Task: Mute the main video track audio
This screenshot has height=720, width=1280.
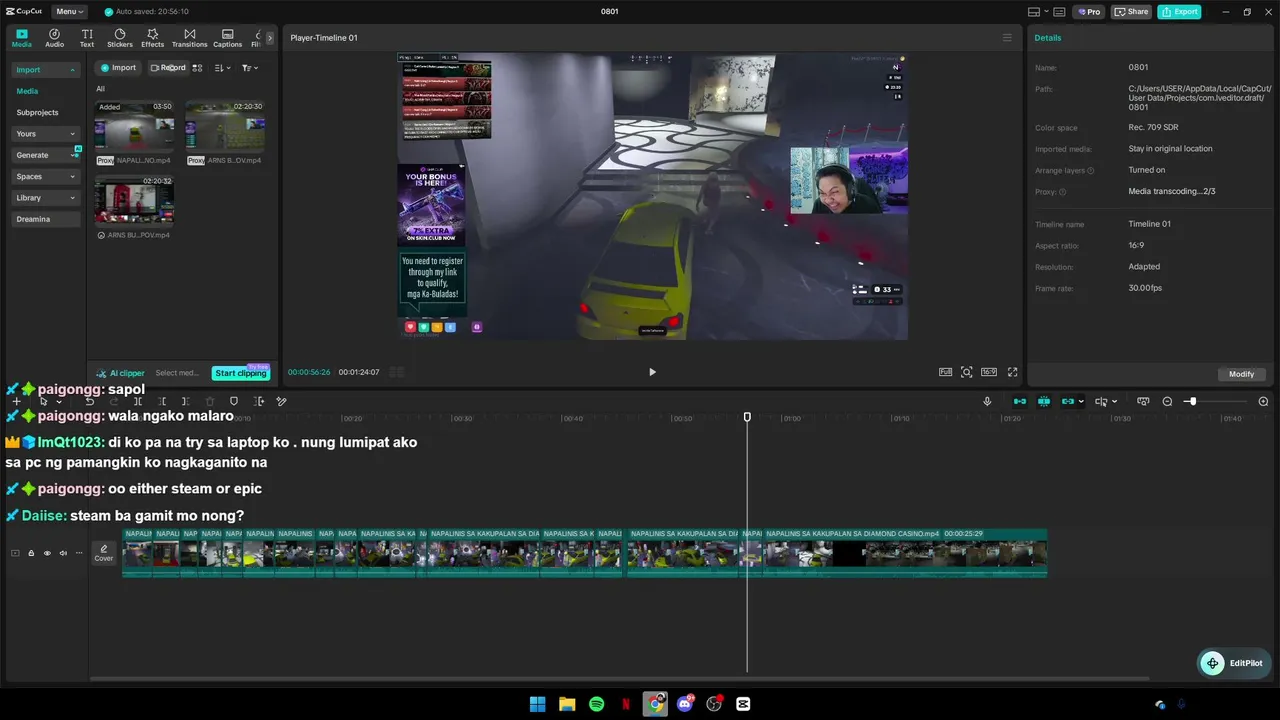Action: coord(63,553)
